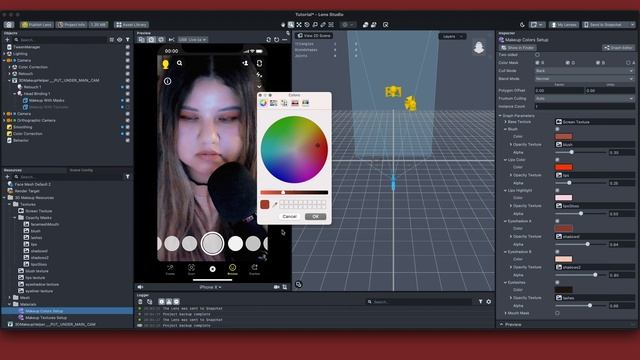Click the Logger filter icon
The height and width of the screenshot is (360, 640).
tap(480, 302)
